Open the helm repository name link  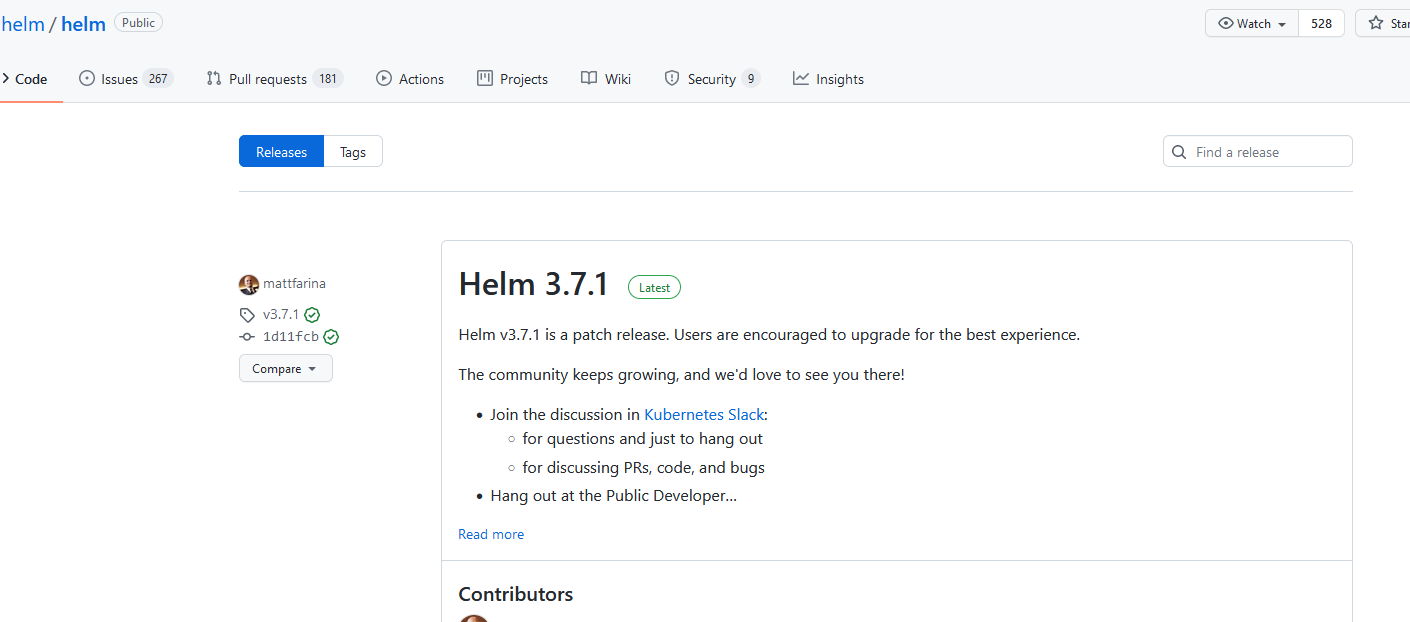[x=83, y=24]
